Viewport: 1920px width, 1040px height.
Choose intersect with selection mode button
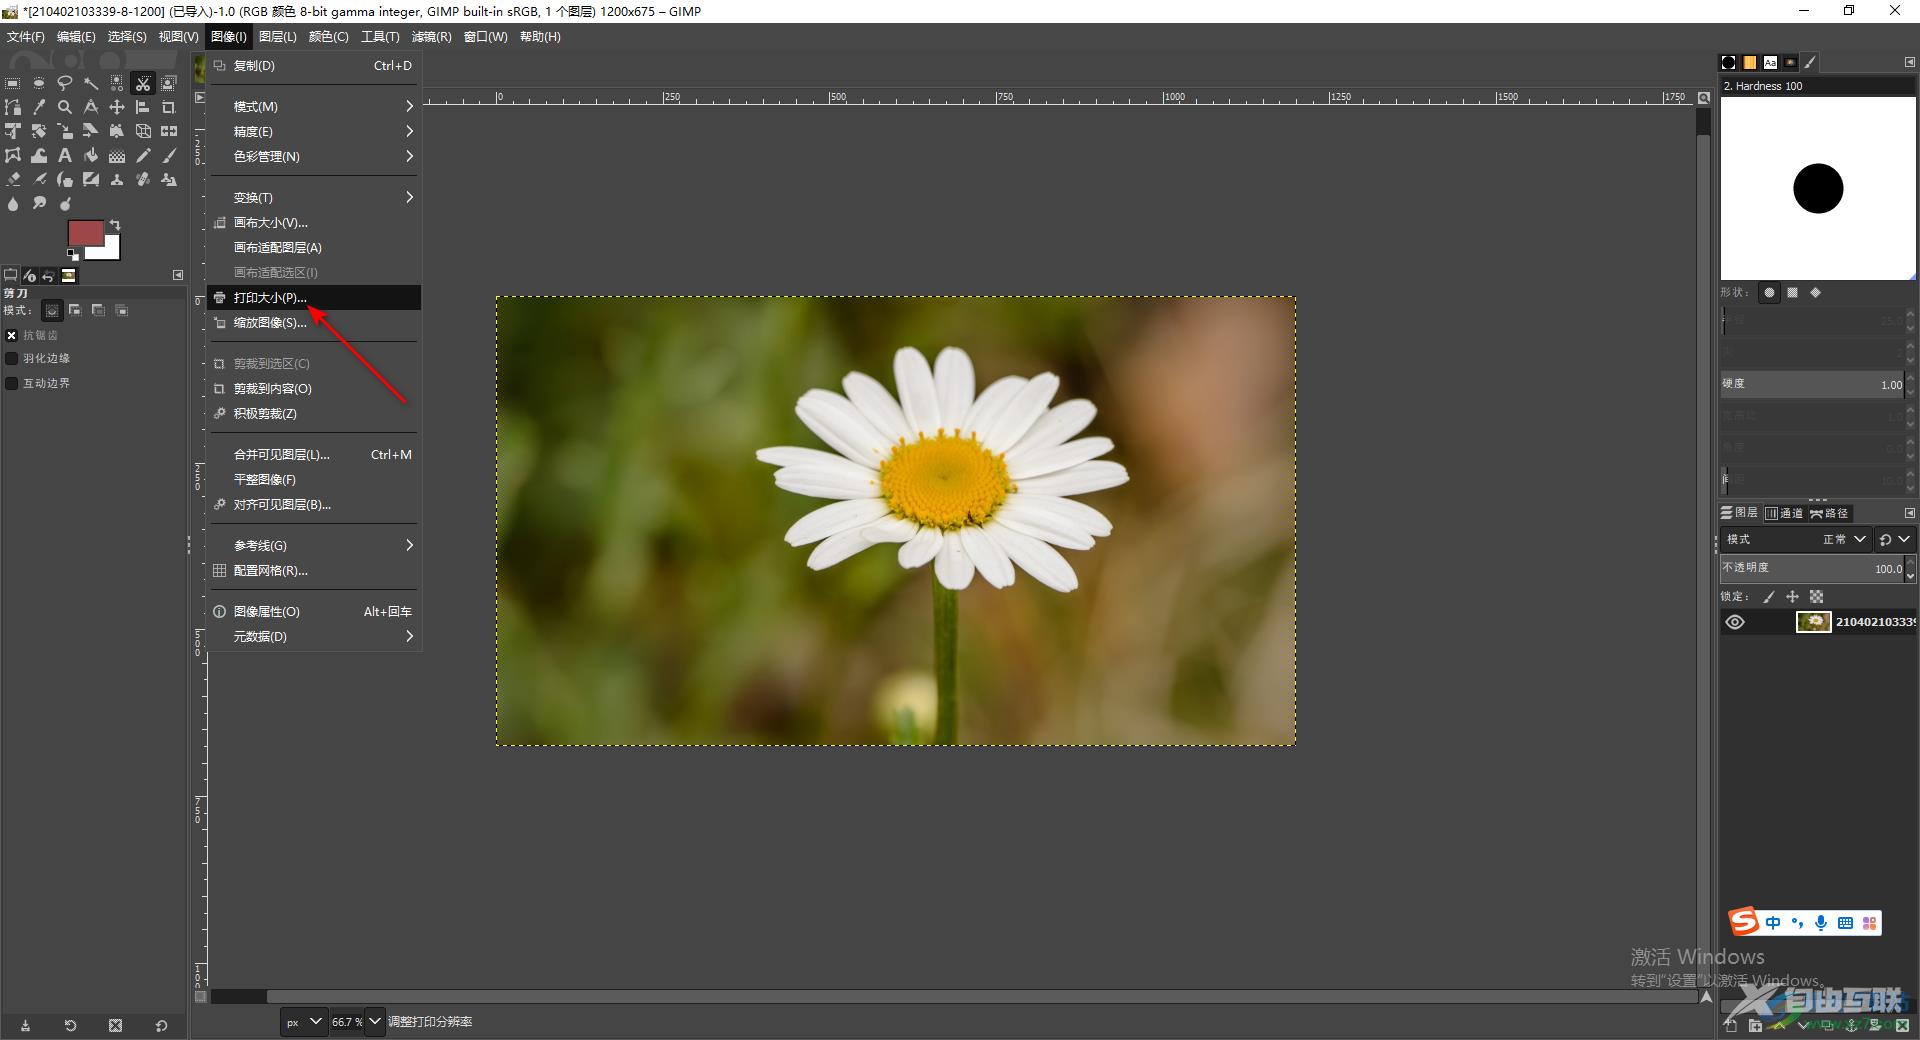tap(122, 310)
